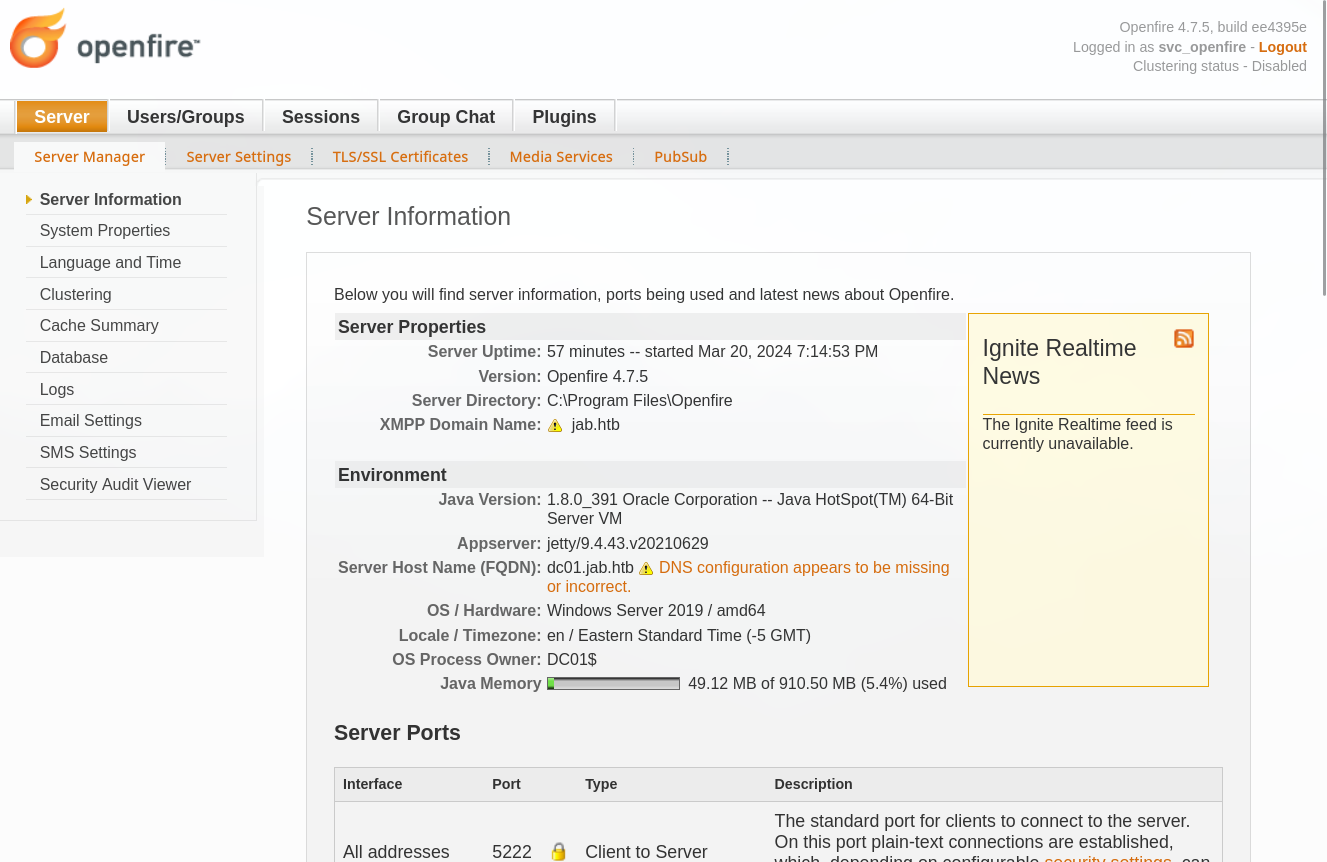The image size is (1327, 862).
Task: Click the Type column header
Action: (601, 784)
